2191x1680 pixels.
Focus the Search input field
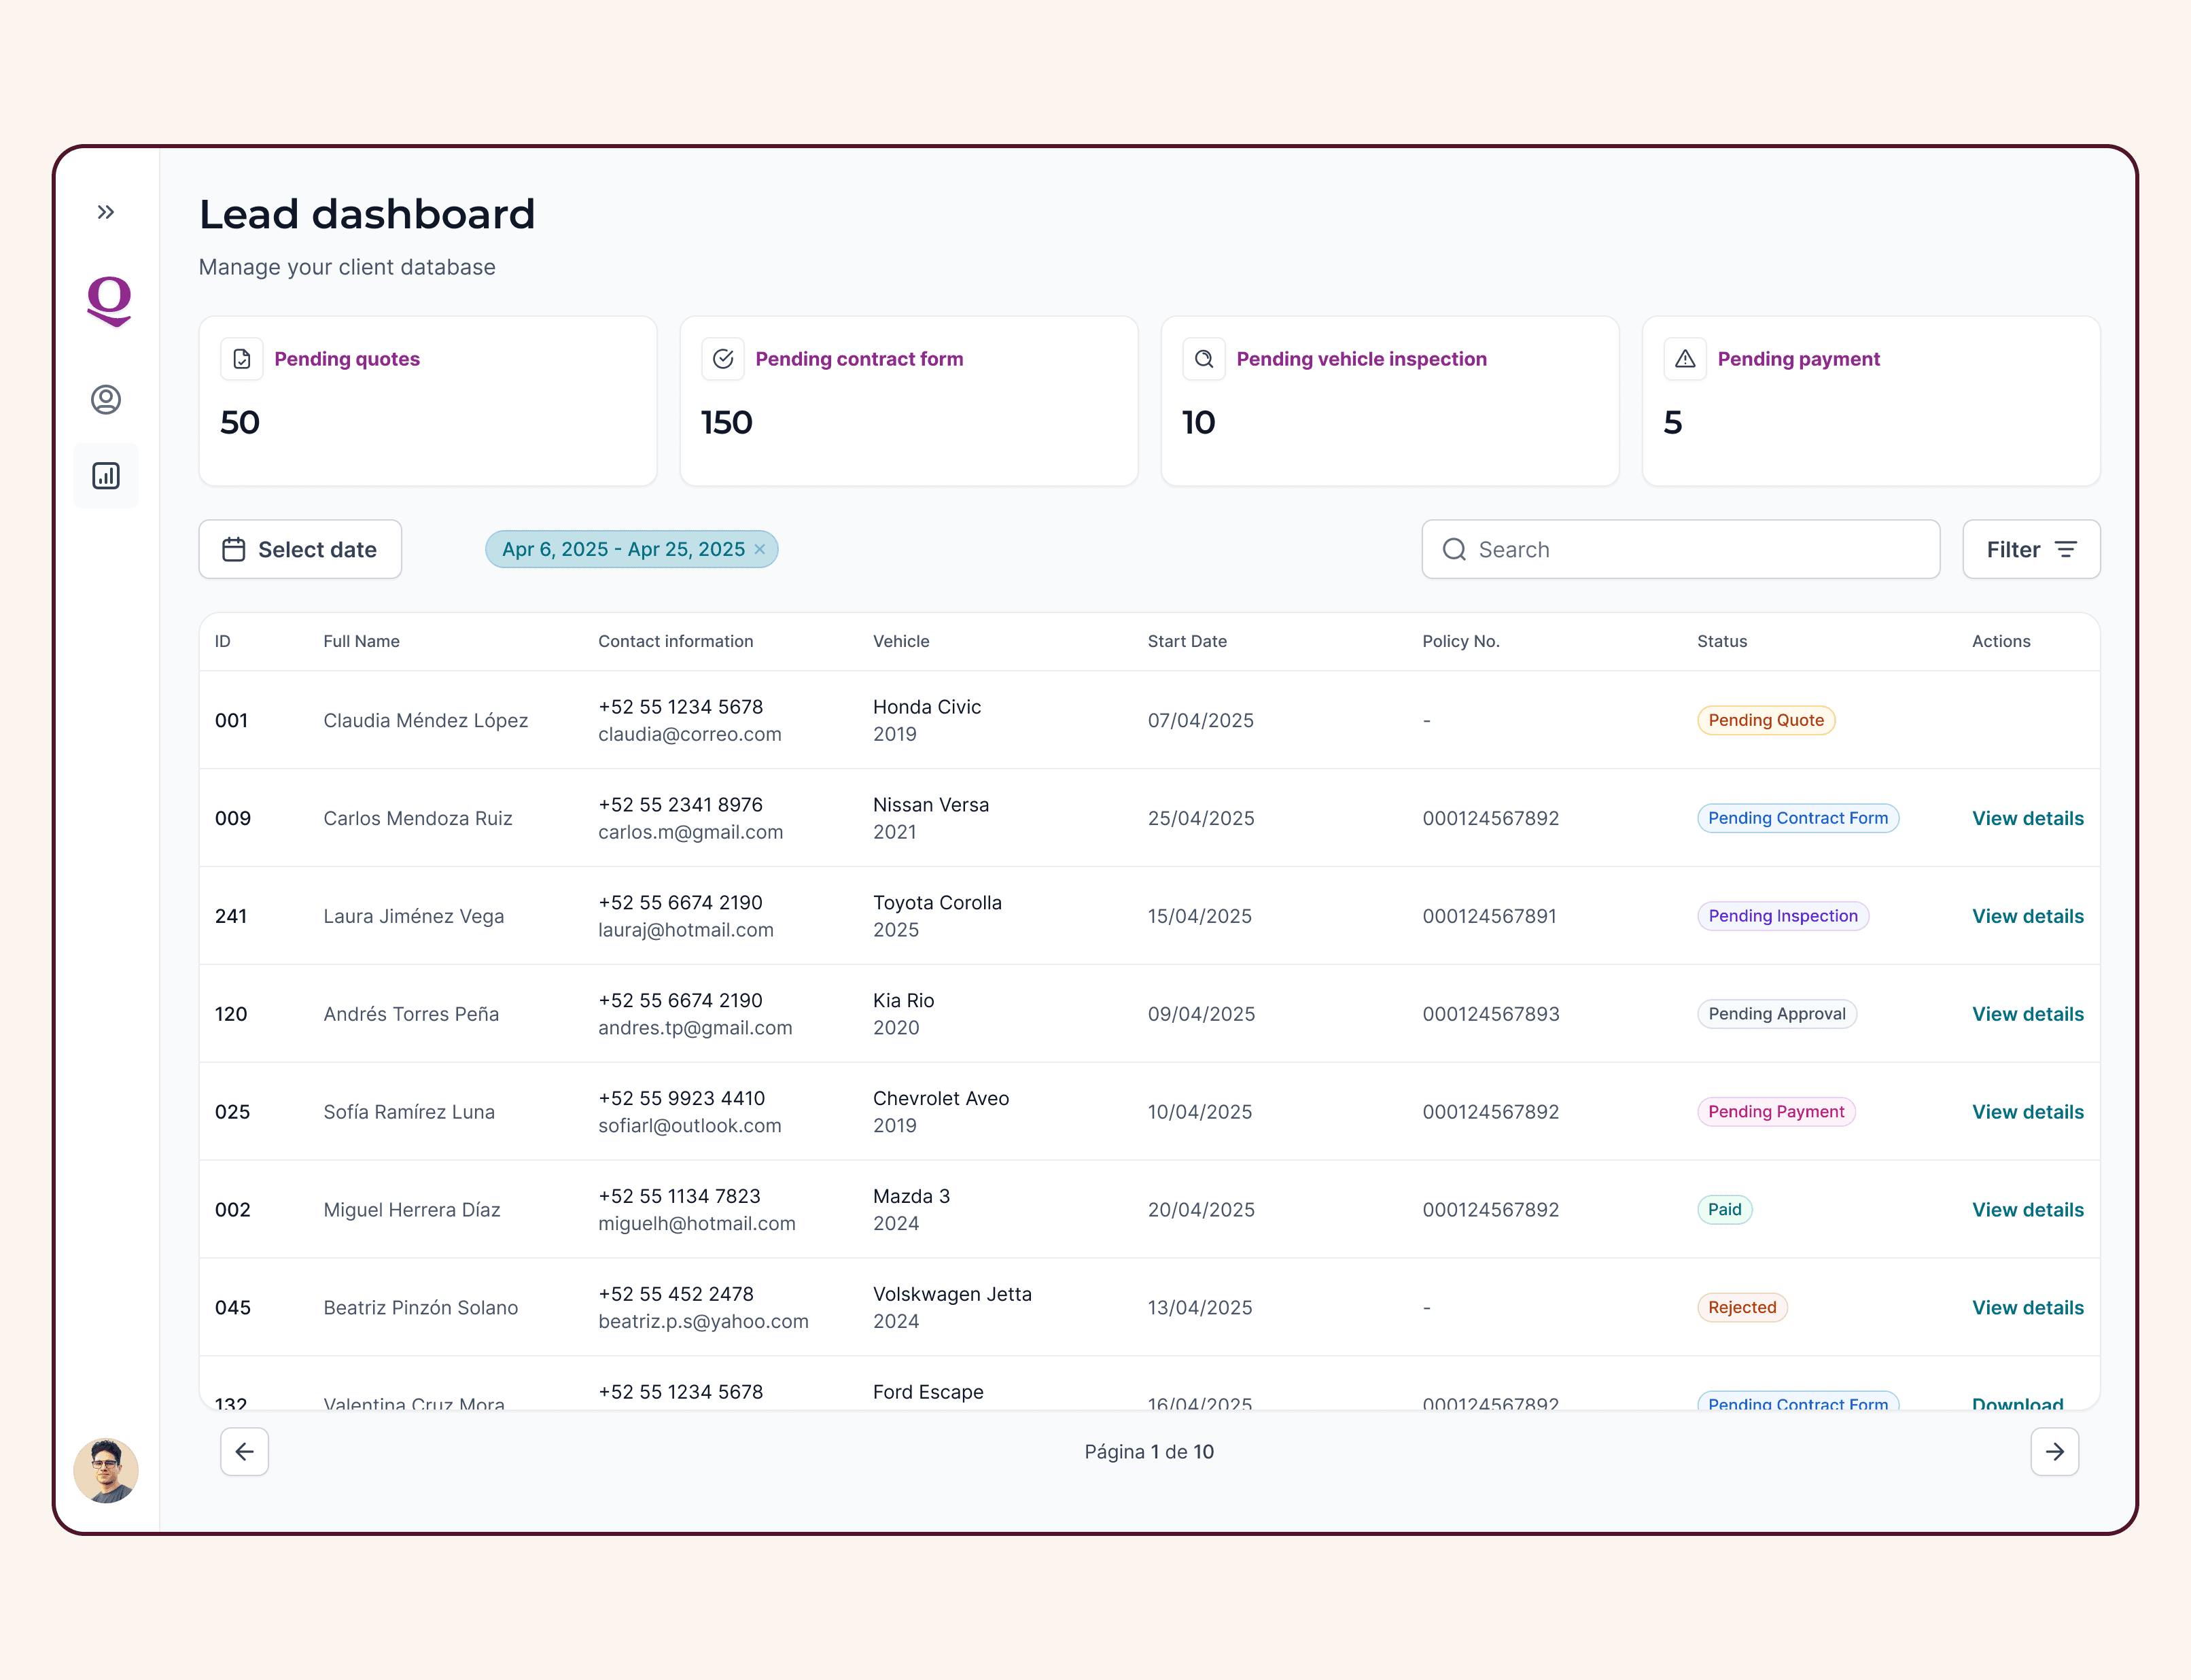point(1680,549)
